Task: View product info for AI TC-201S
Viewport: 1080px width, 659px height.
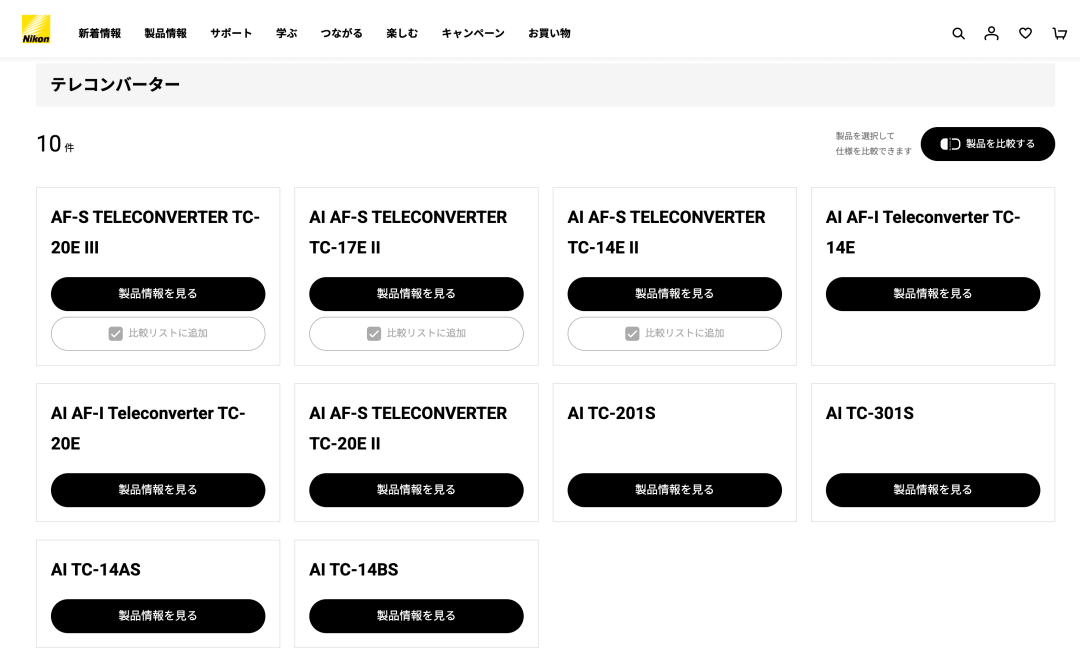Action: coord(674,490)
